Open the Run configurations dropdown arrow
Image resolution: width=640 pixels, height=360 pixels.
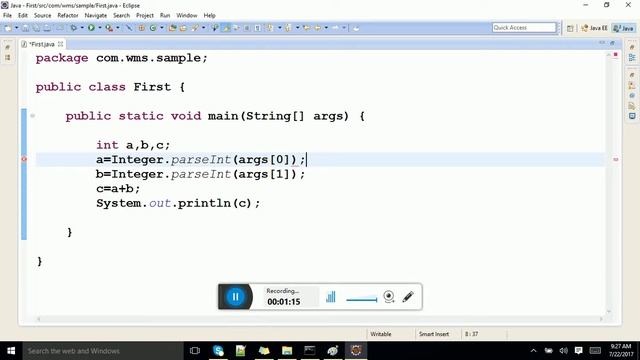coord(100,28)
